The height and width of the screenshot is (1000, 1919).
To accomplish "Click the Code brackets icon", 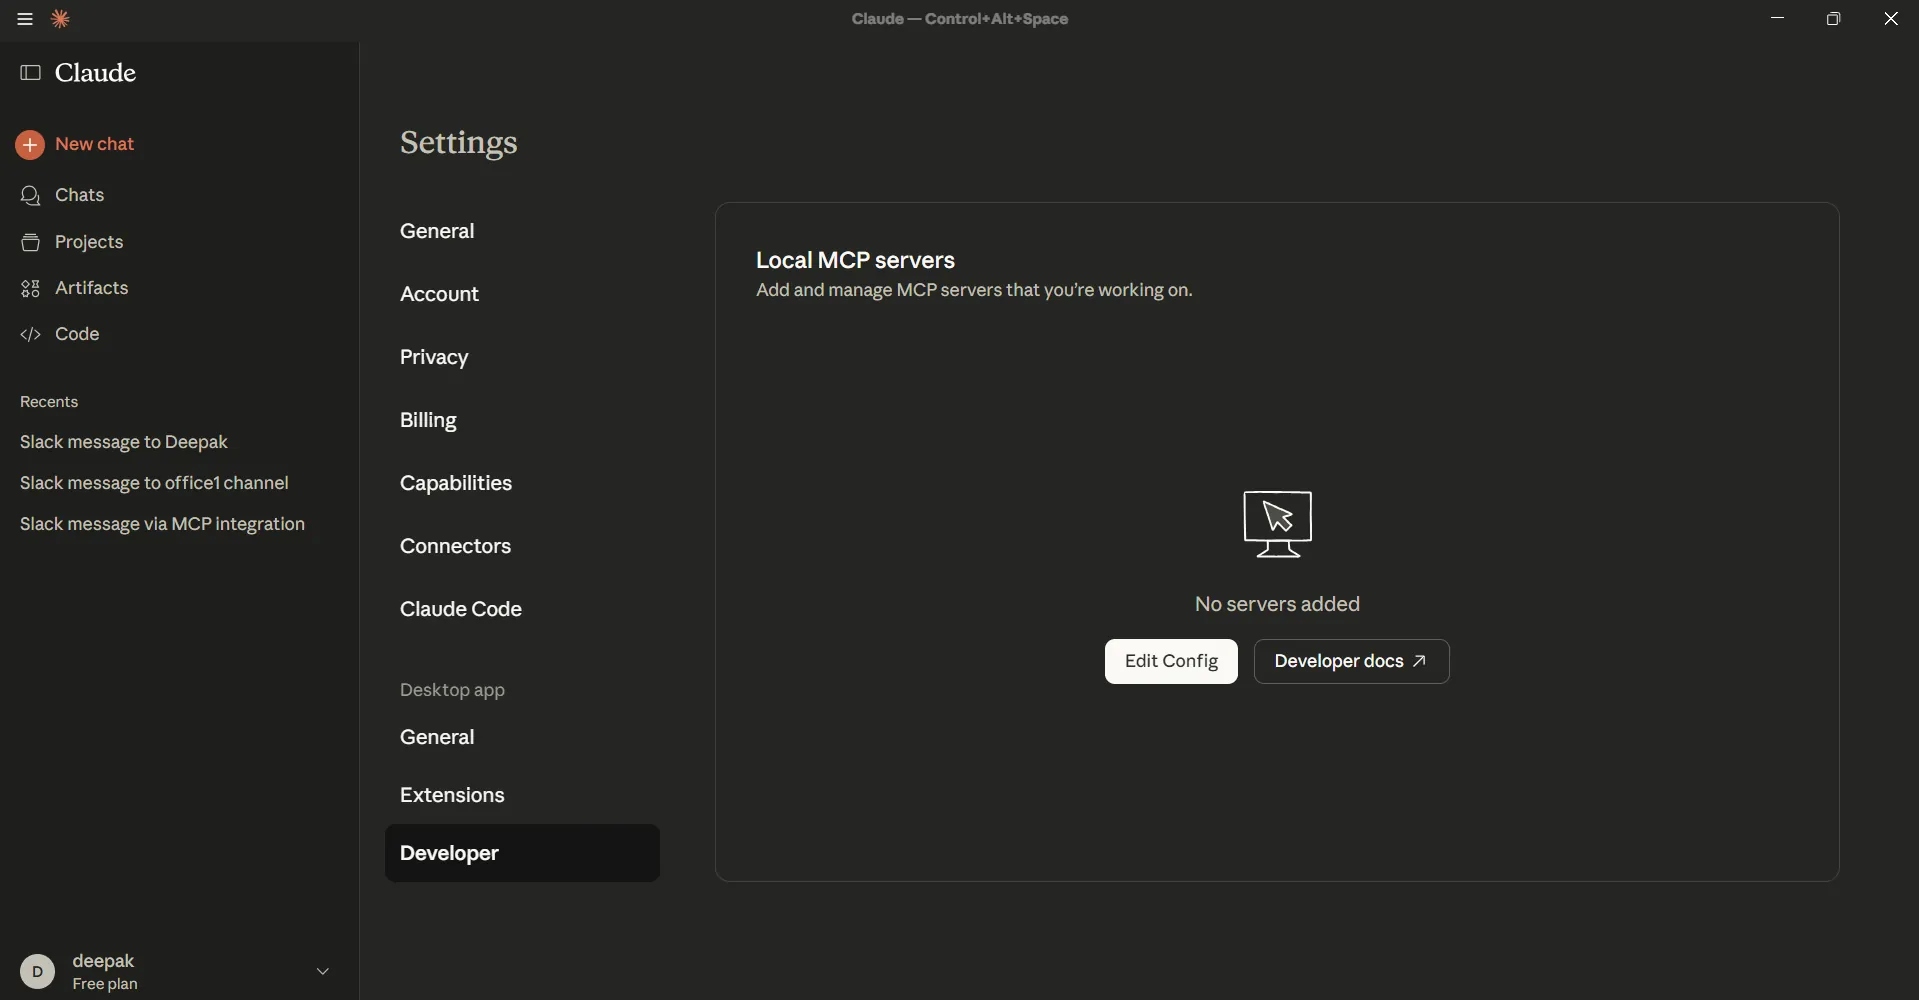I will (x=31, y=335).
